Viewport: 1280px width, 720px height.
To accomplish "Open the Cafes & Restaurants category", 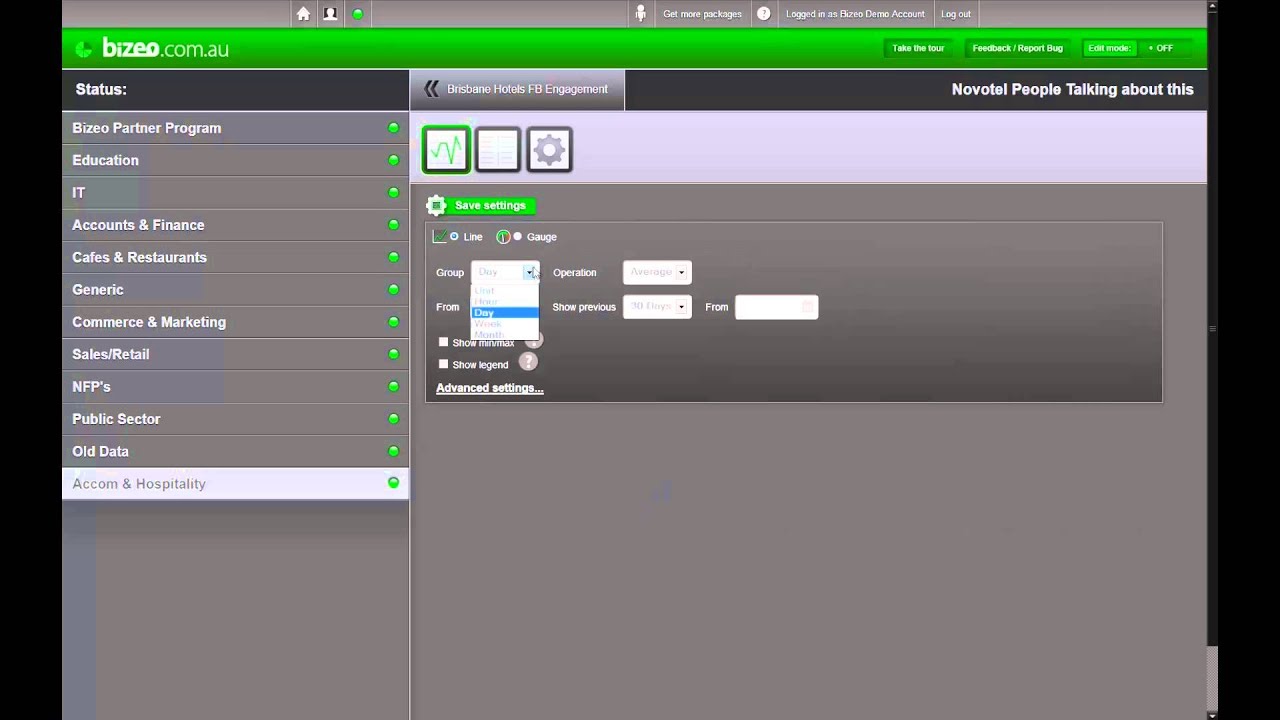I will point(235,257).
